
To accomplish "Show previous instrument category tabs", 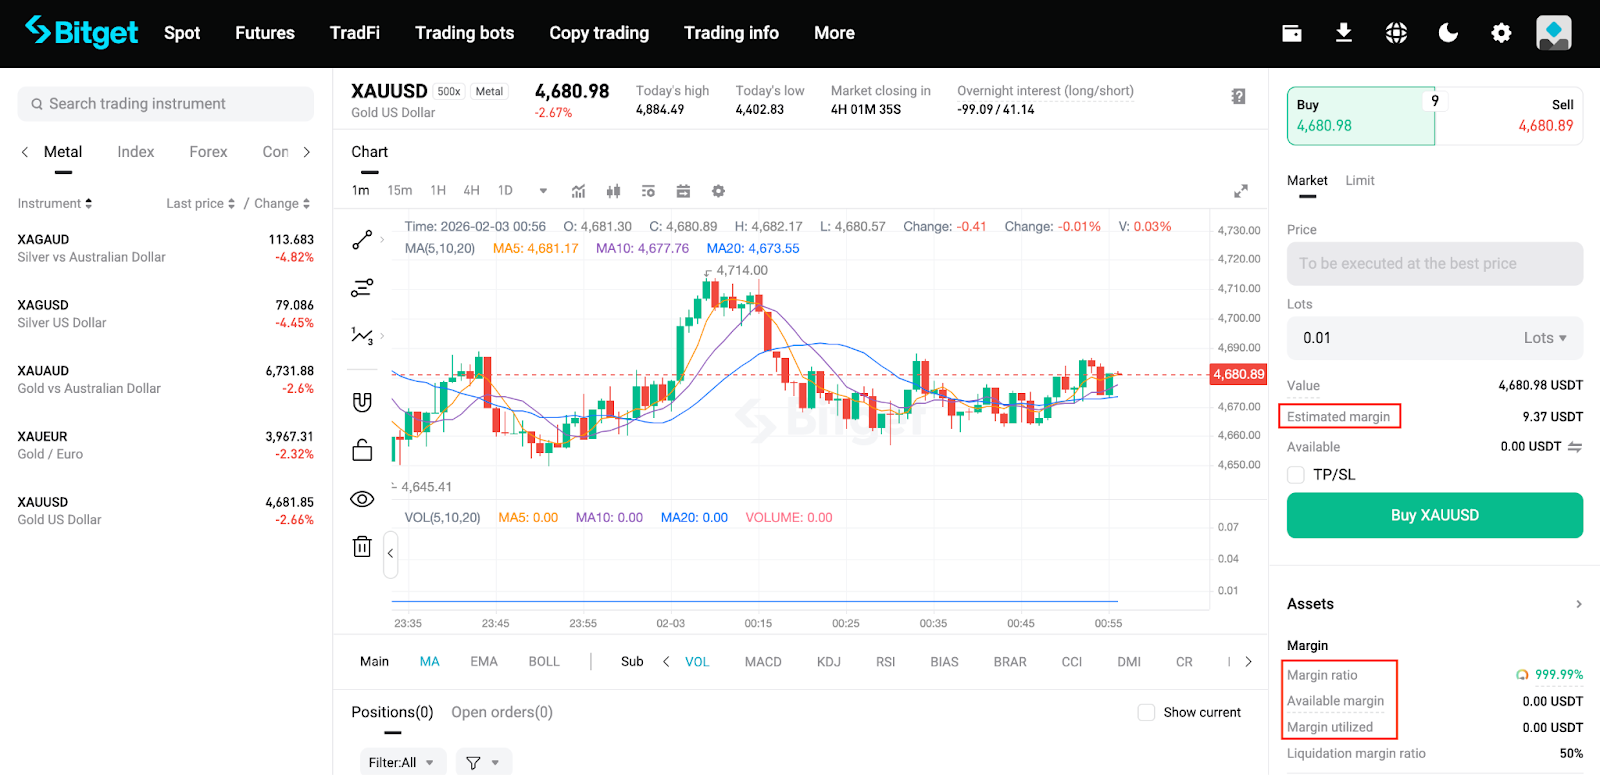I will (x=25, y=152).
